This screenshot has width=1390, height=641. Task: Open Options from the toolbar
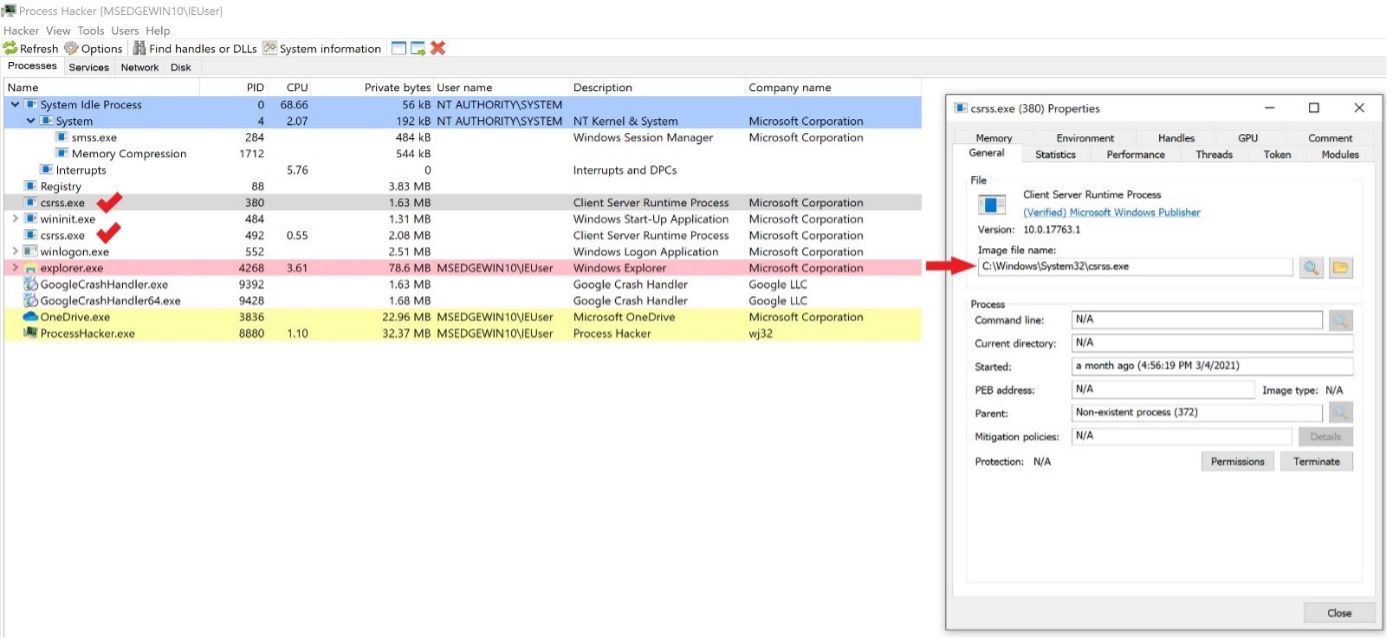coord(93,48)
